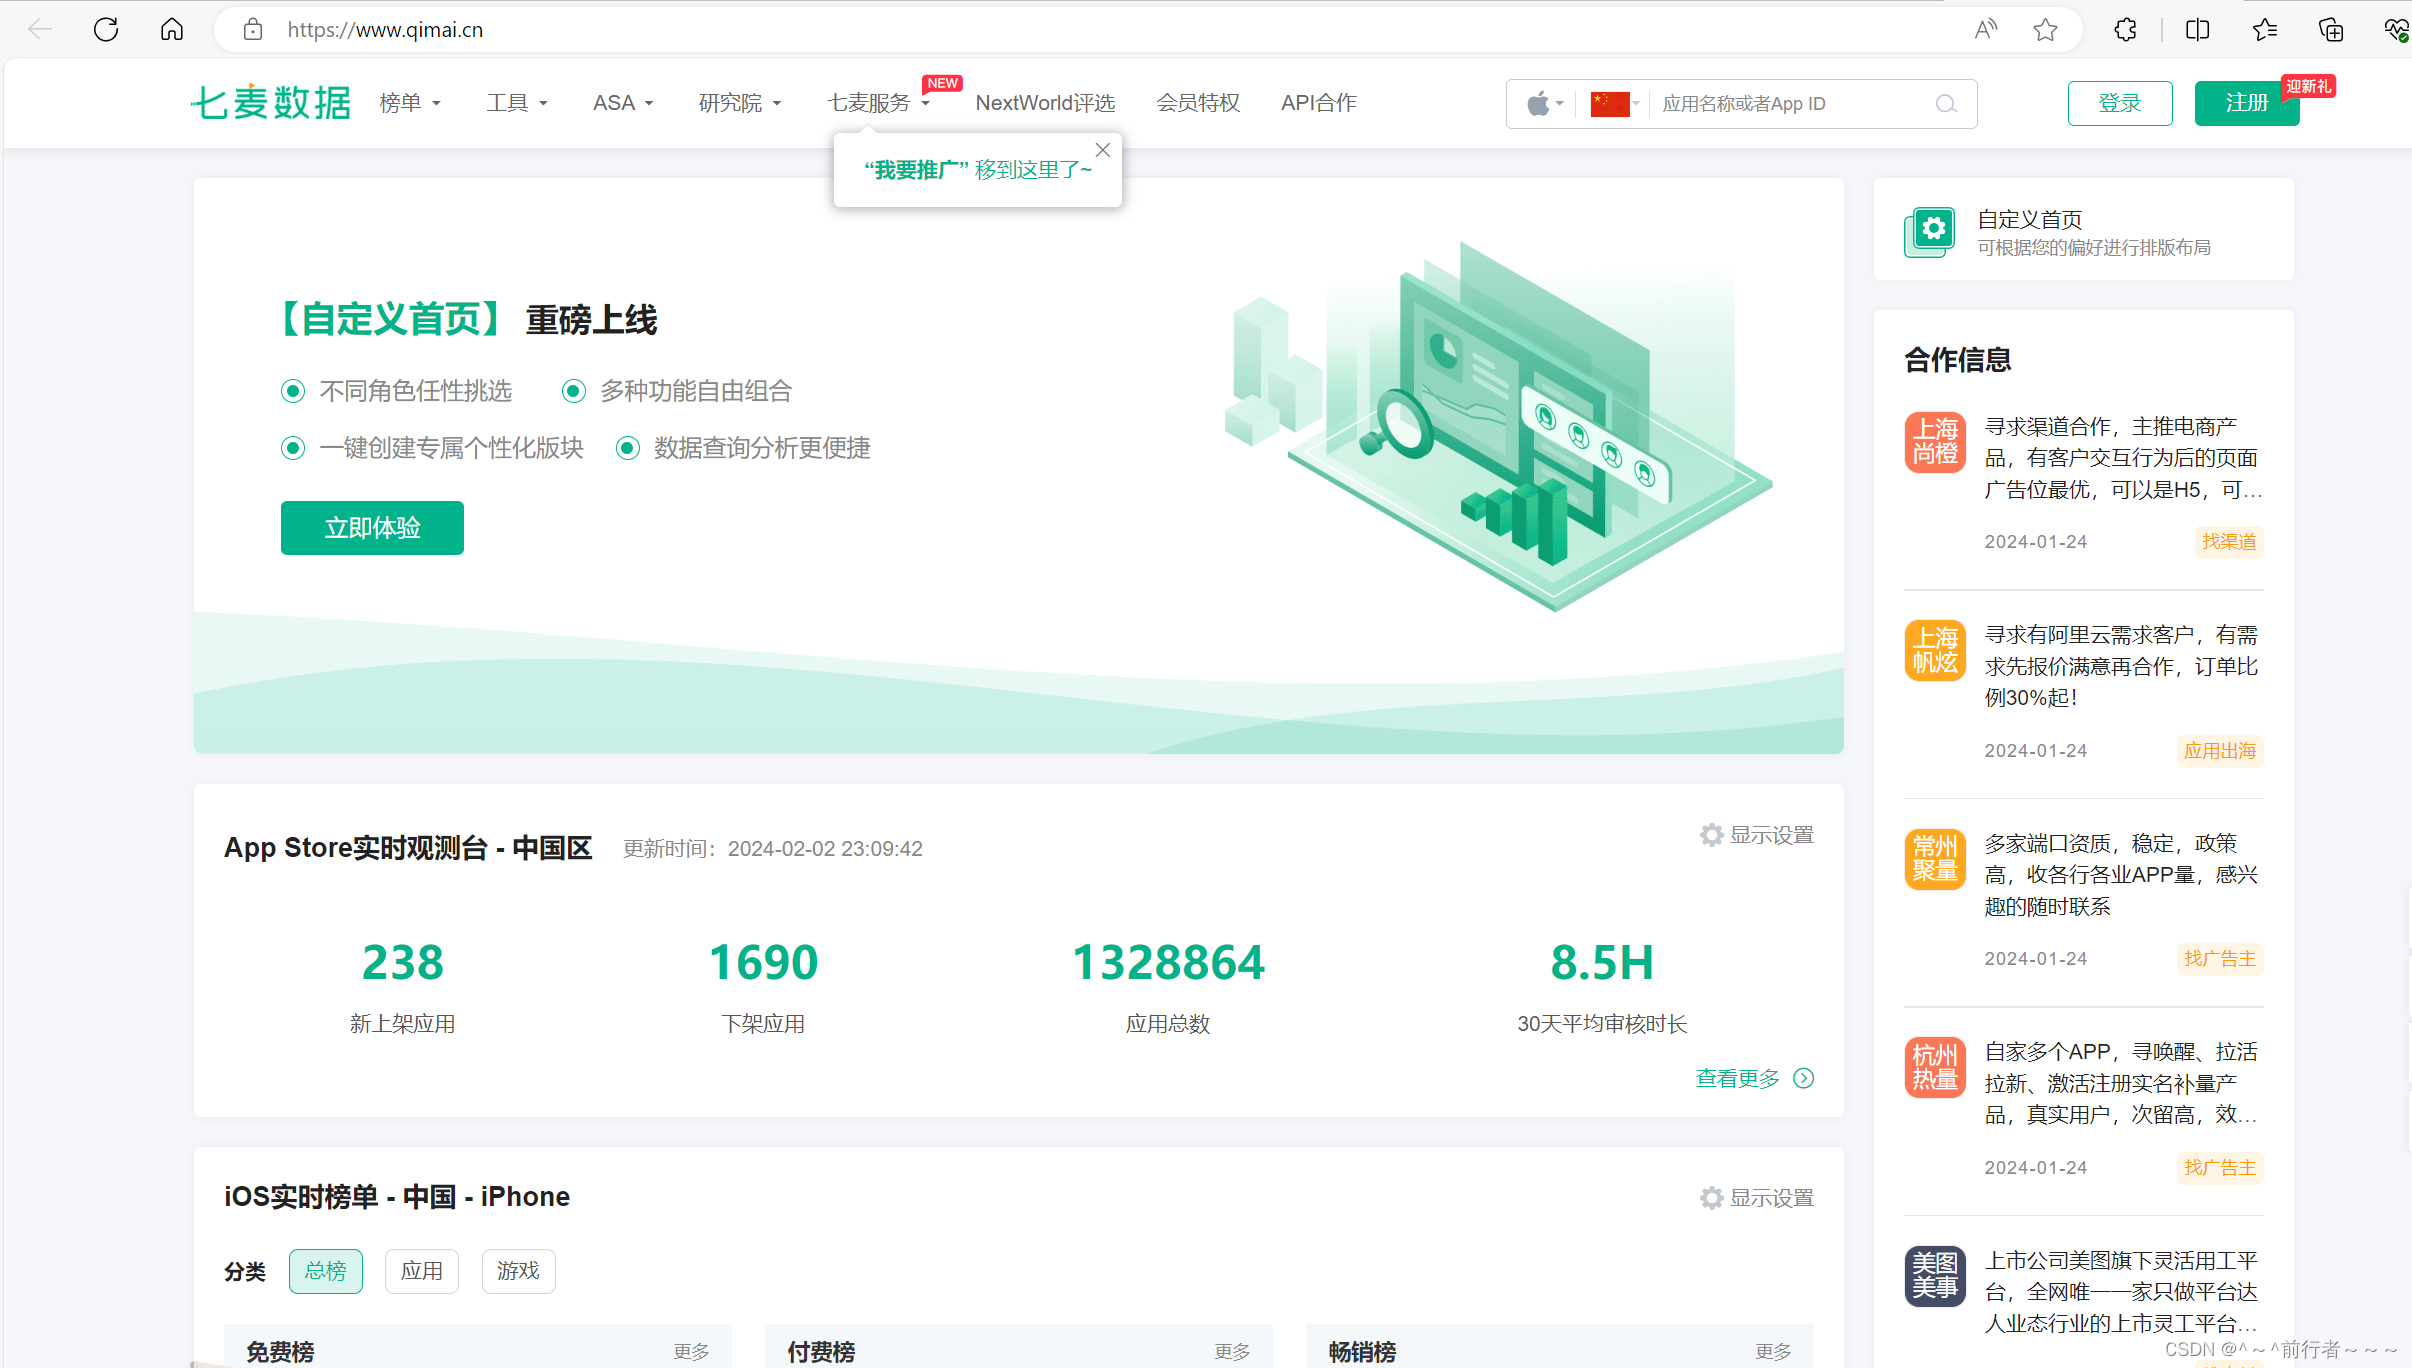Click the 找广告主 tag under 常州聚量
Screen dimensions: 2412x1368
[2220, 959]
